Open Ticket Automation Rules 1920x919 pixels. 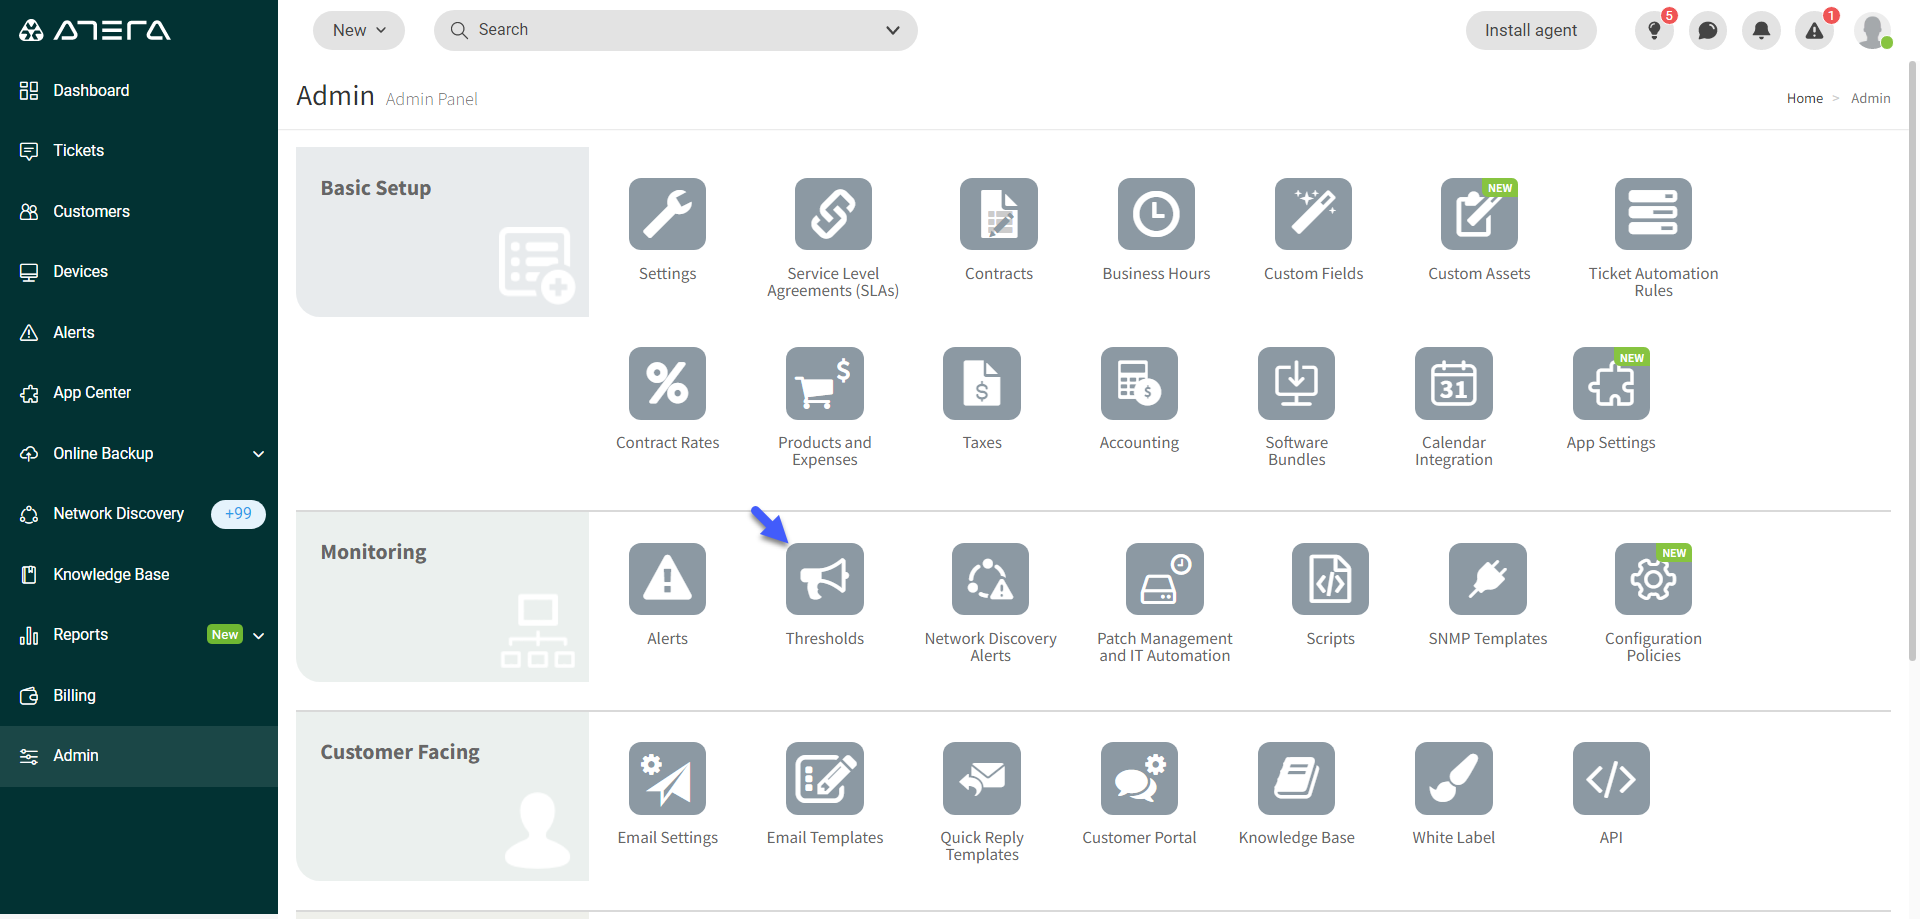pos(1652,214)
